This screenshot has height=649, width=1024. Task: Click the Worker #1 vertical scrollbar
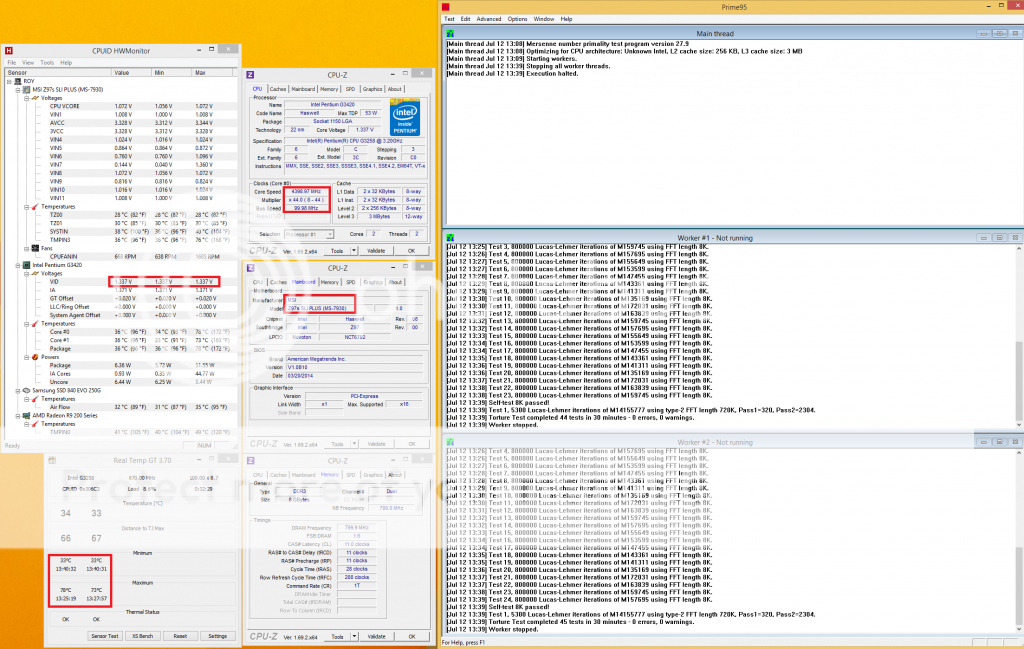[1018, 340]
